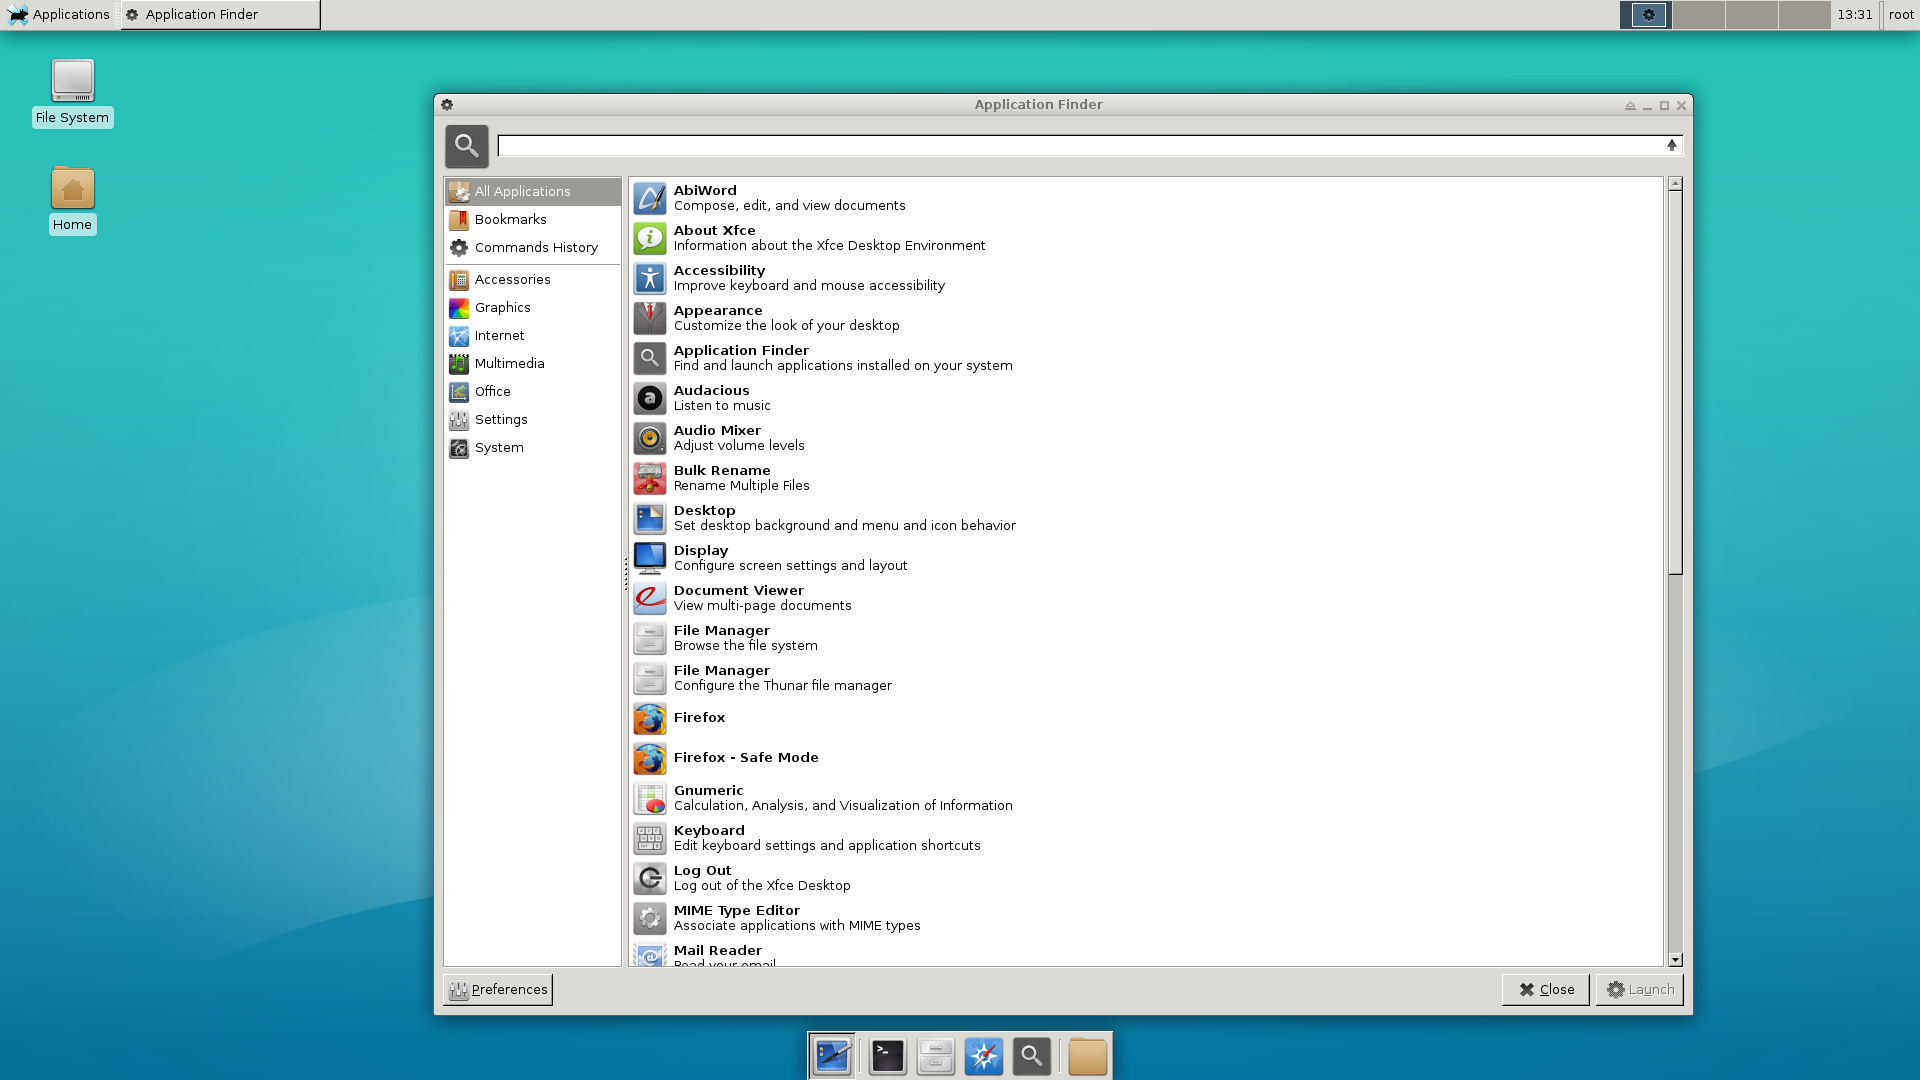Open the Bookmarks category
This screenshot has height=1080, width=1920.
click(x=533, y=219)
